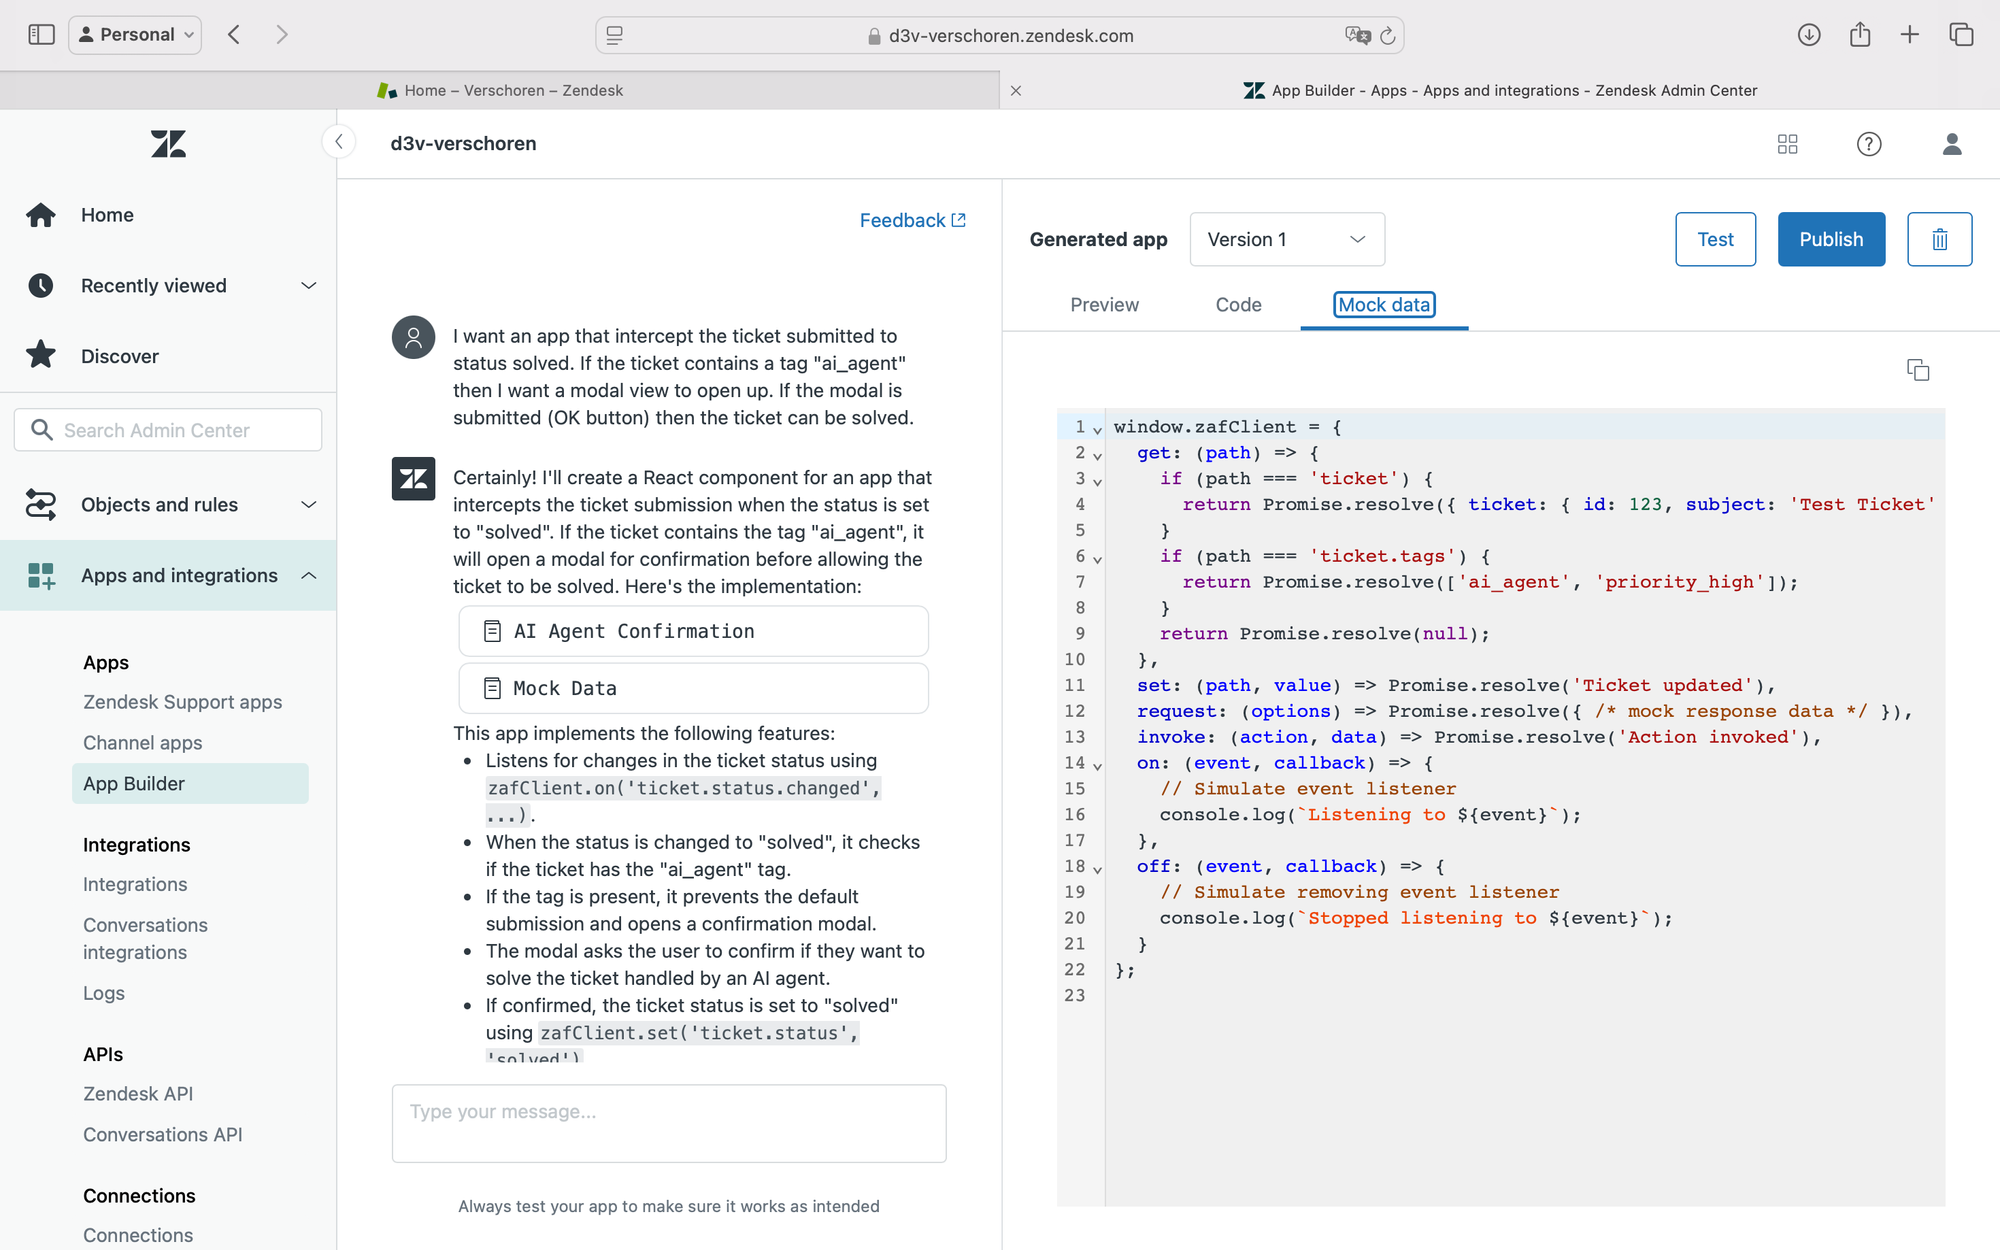Collapse the sidebar with the arrow button
Image resolution: width=2000 pixels, height=1250 pixels.
[339, 142]
